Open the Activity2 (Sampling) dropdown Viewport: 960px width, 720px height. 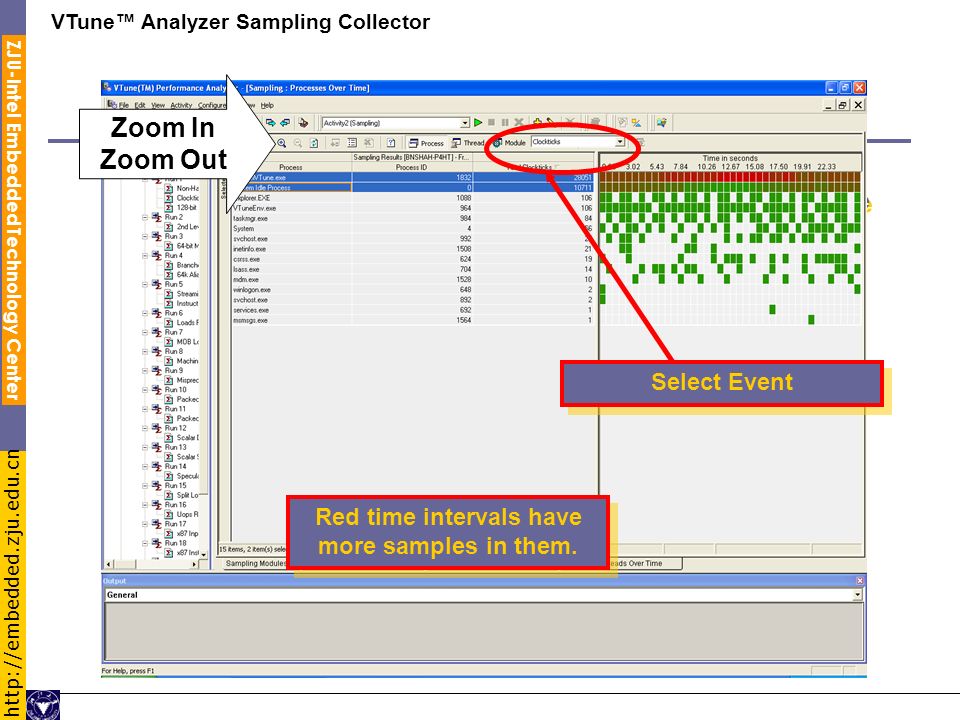click(x=465, y=123)
